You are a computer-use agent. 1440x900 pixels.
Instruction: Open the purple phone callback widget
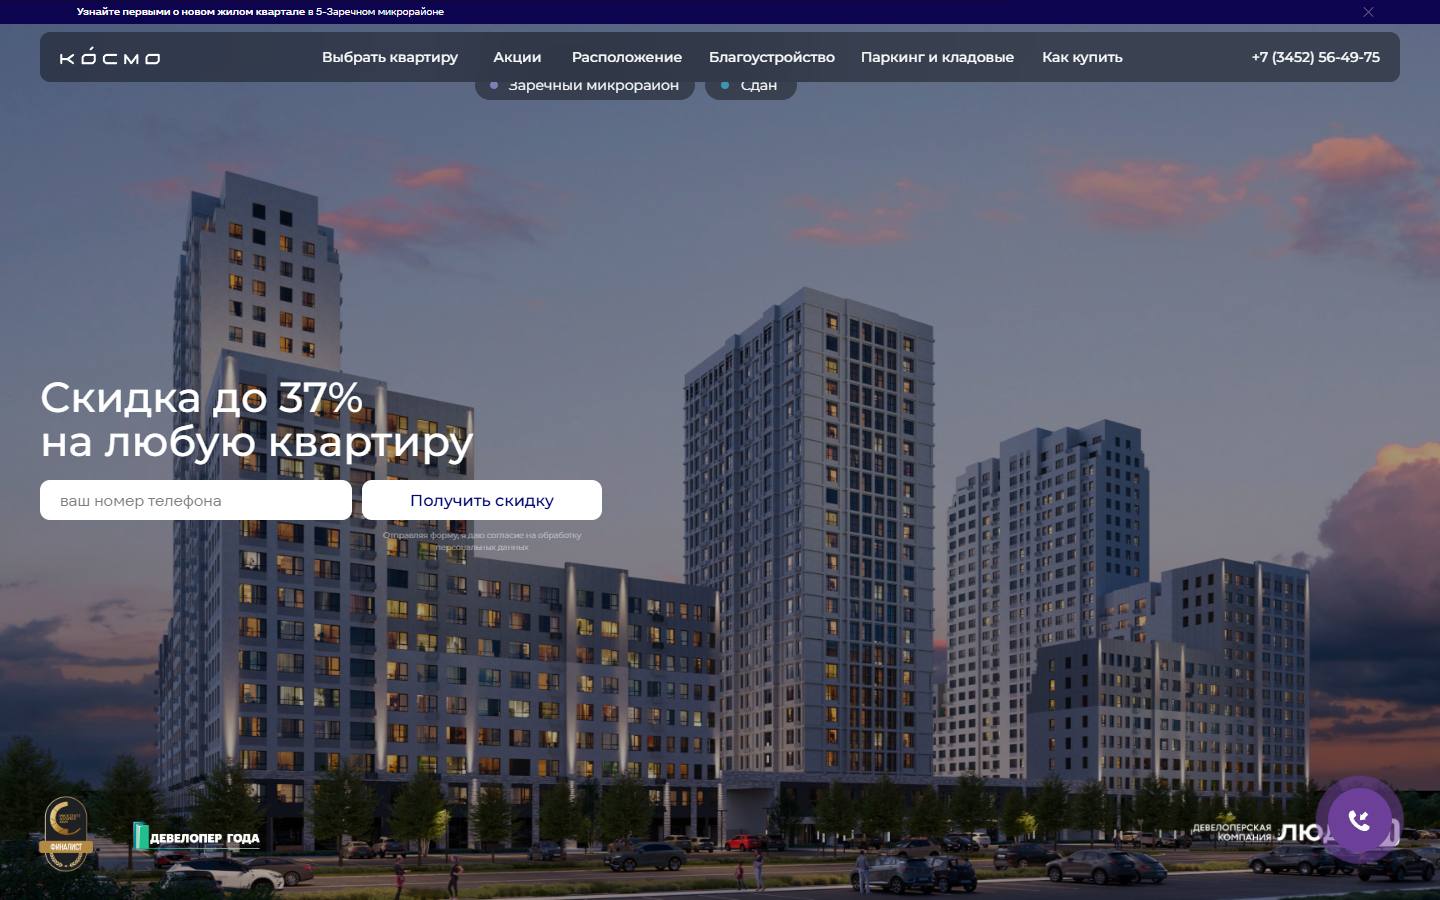1359,821
